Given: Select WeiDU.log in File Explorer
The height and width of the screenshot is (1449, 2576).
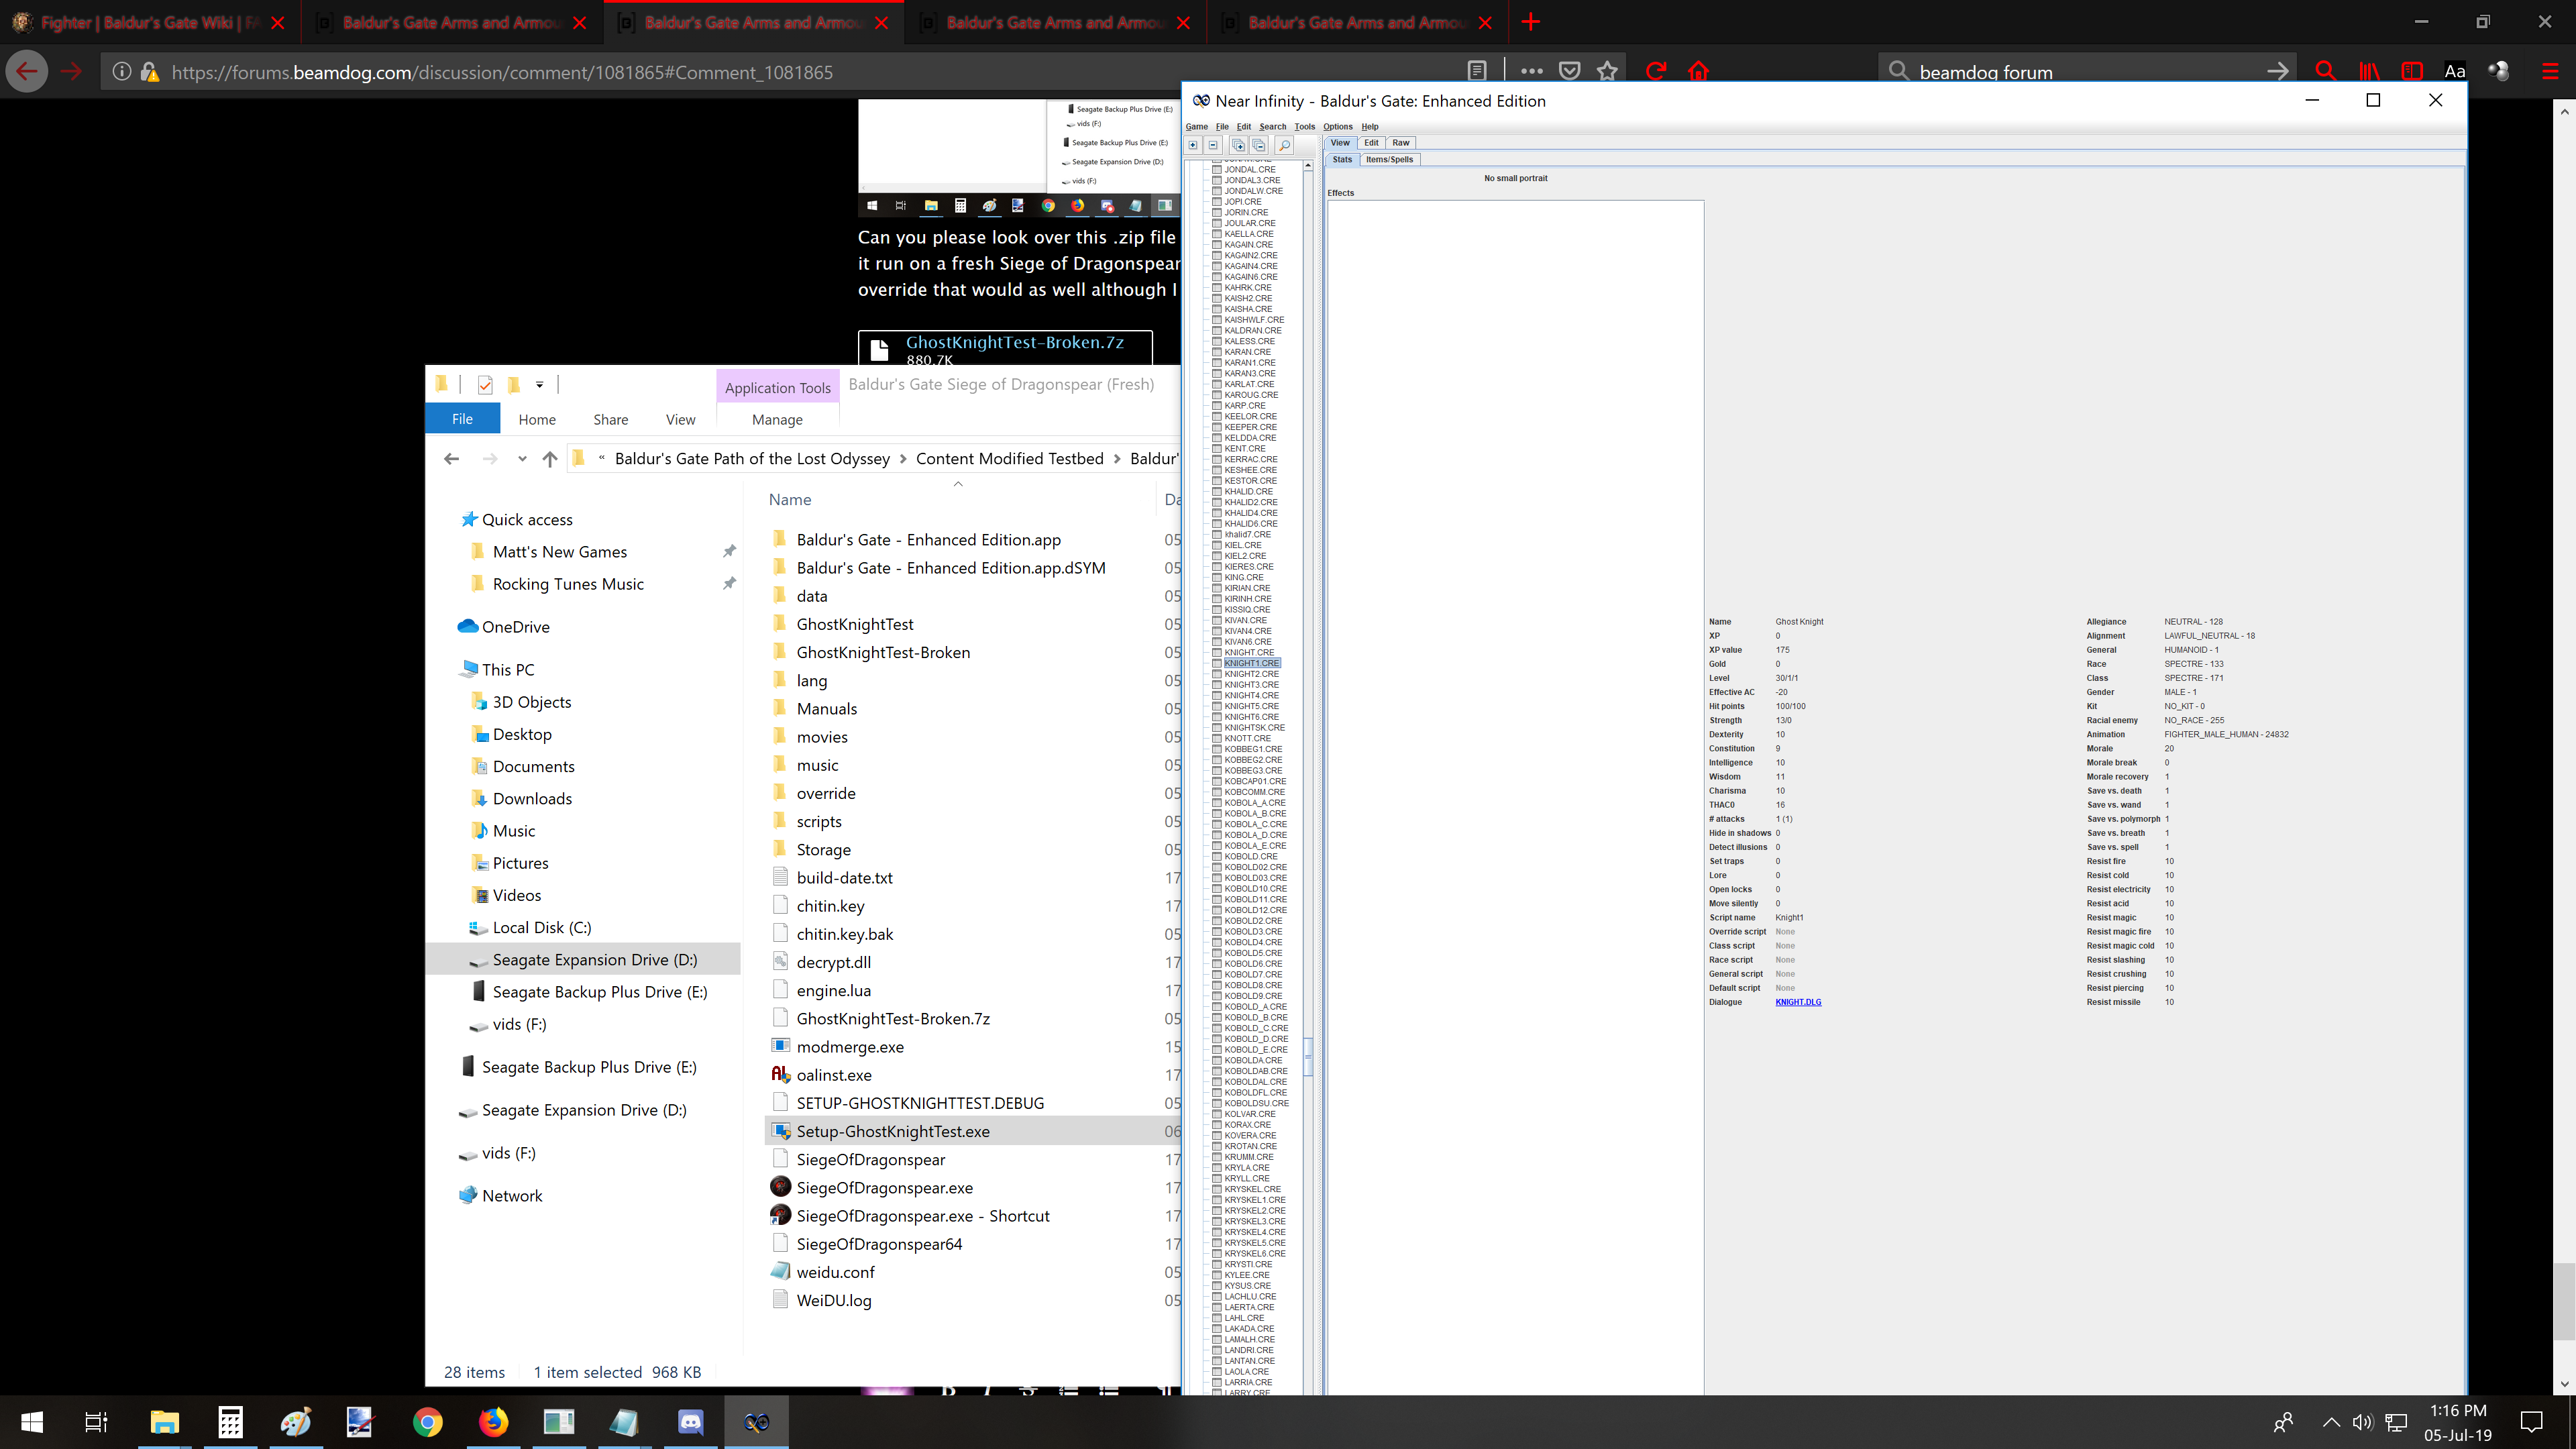Looking at the screenshot, I should coord(834,1300).
